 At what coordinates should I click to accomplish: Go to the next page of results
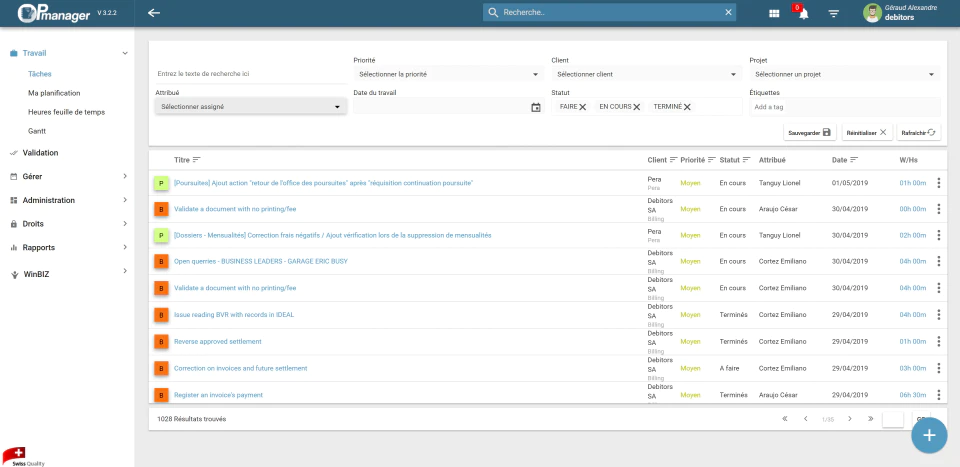tap(850, 419)
